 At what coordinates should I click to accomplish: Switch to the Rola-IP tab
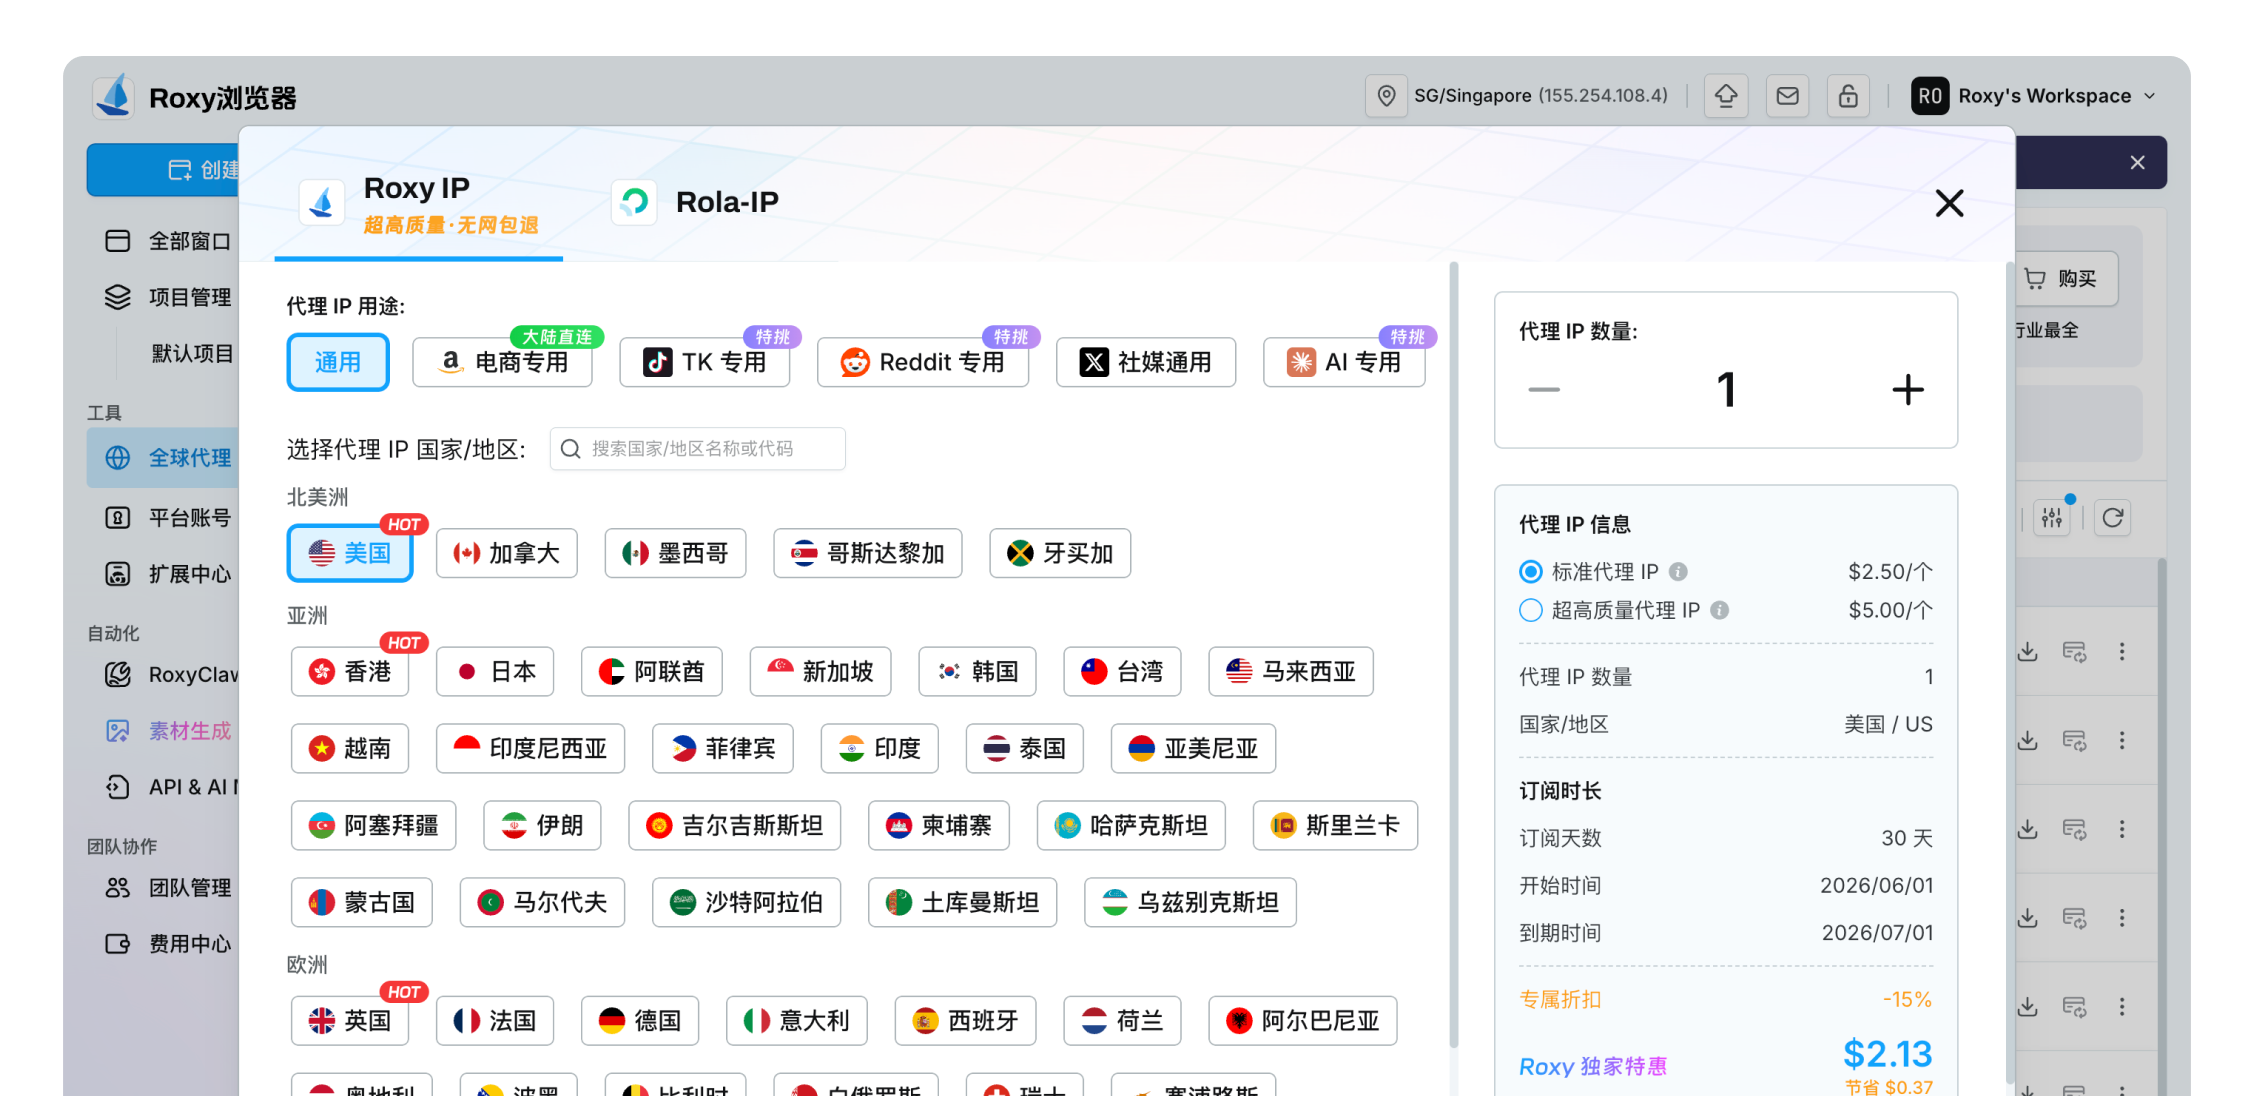tap(696, 202)
